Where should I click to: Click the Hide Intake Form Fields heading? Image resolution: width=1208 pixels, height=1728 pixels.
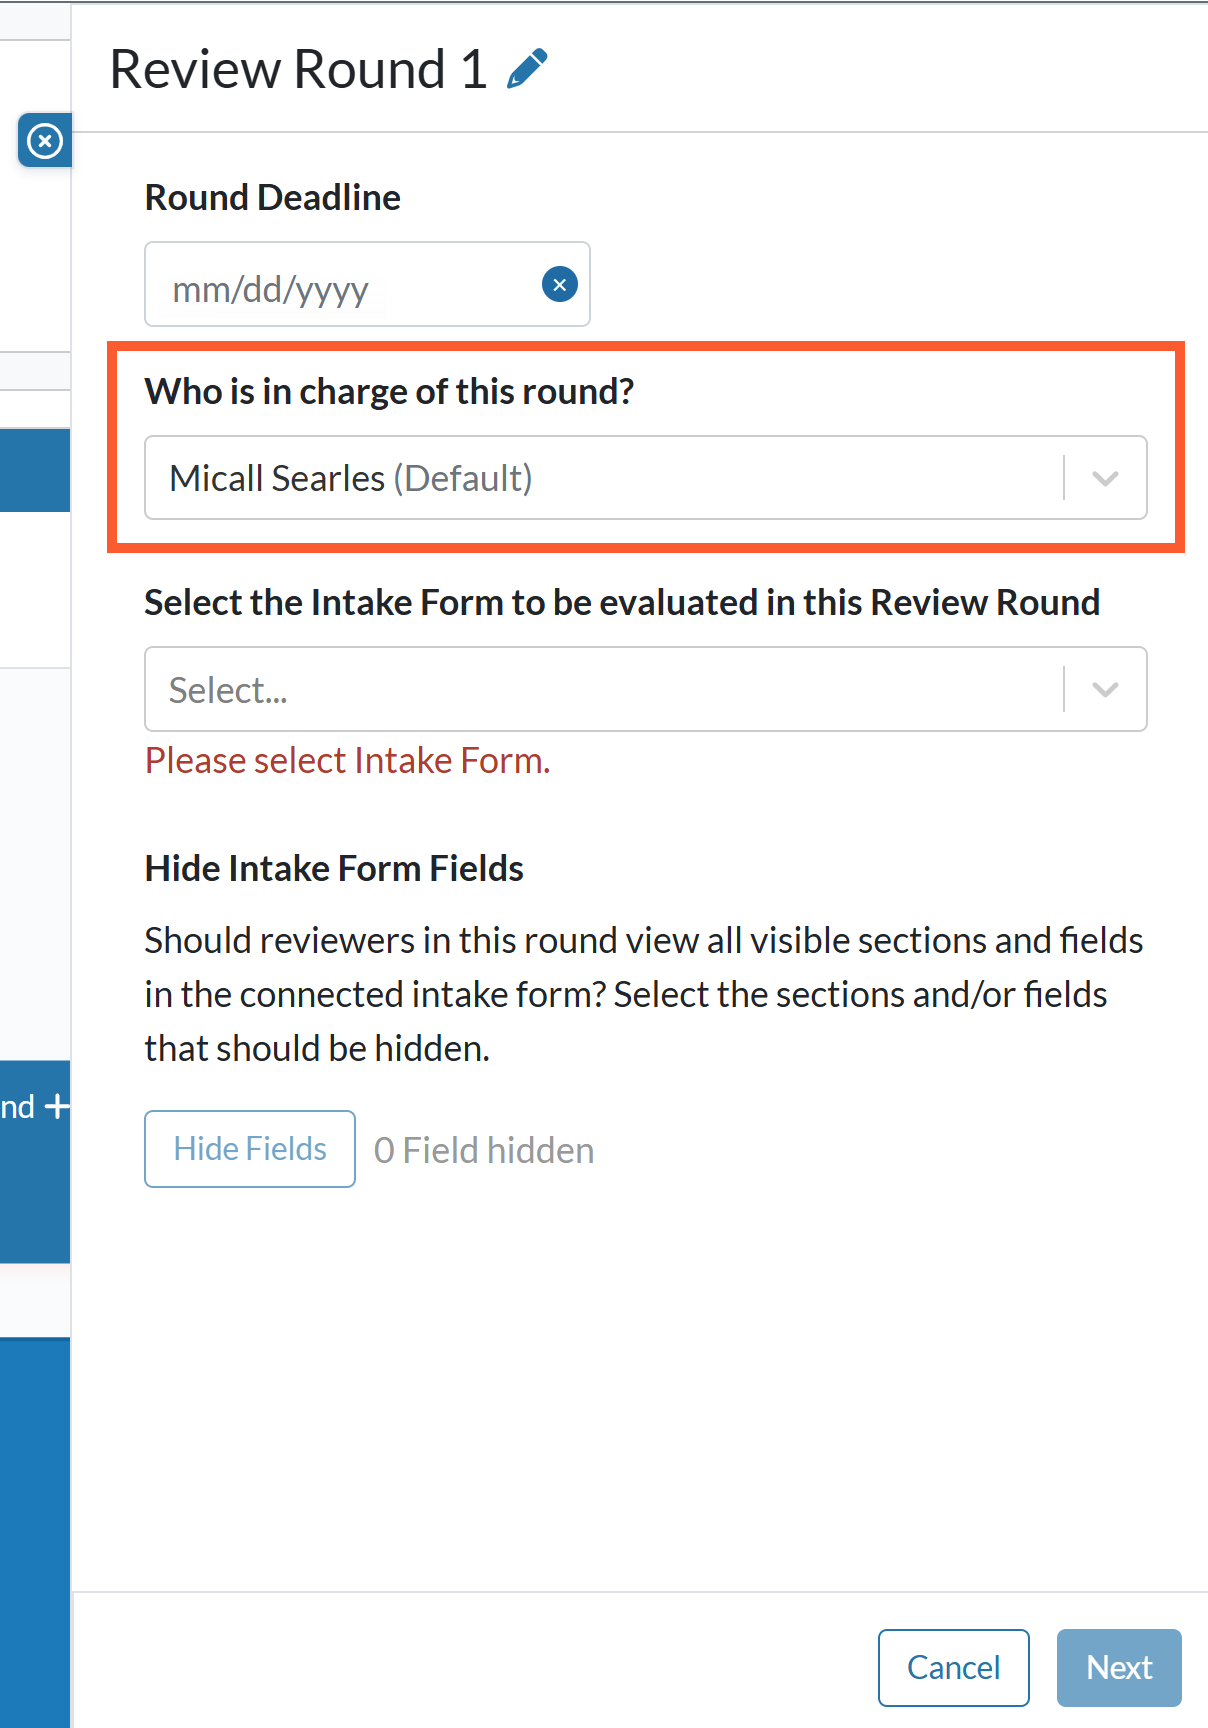[334, 869]
